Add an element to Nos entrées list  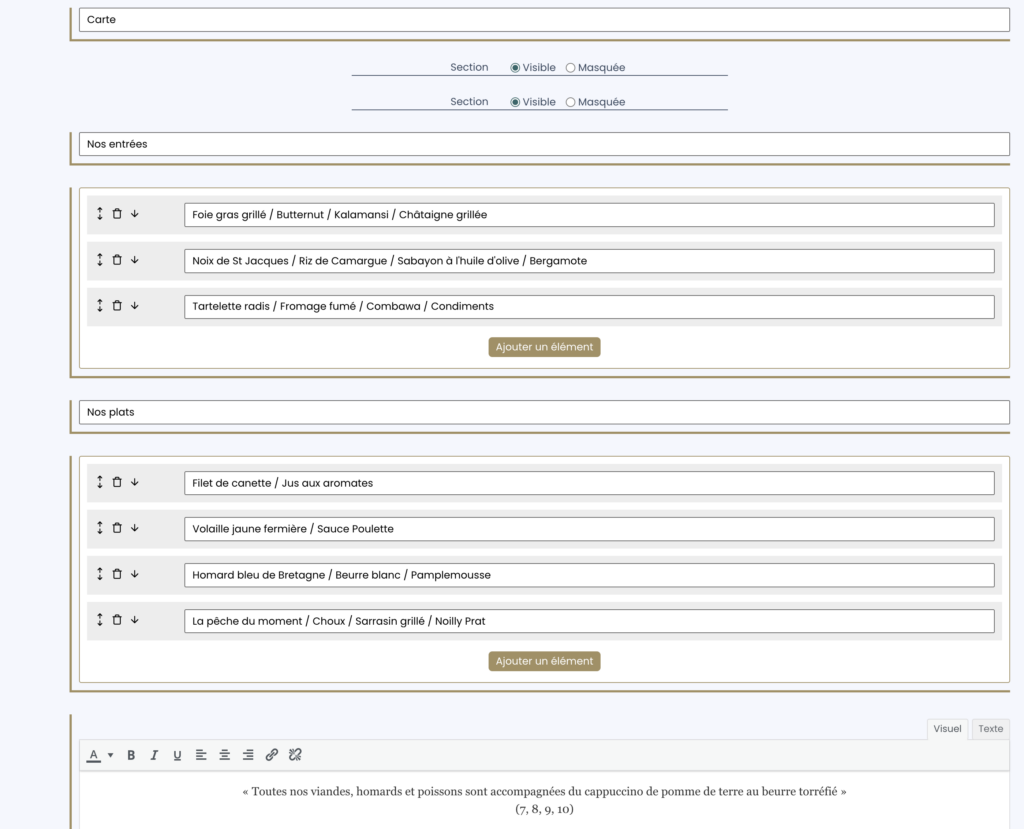click(x=544, y=347)
